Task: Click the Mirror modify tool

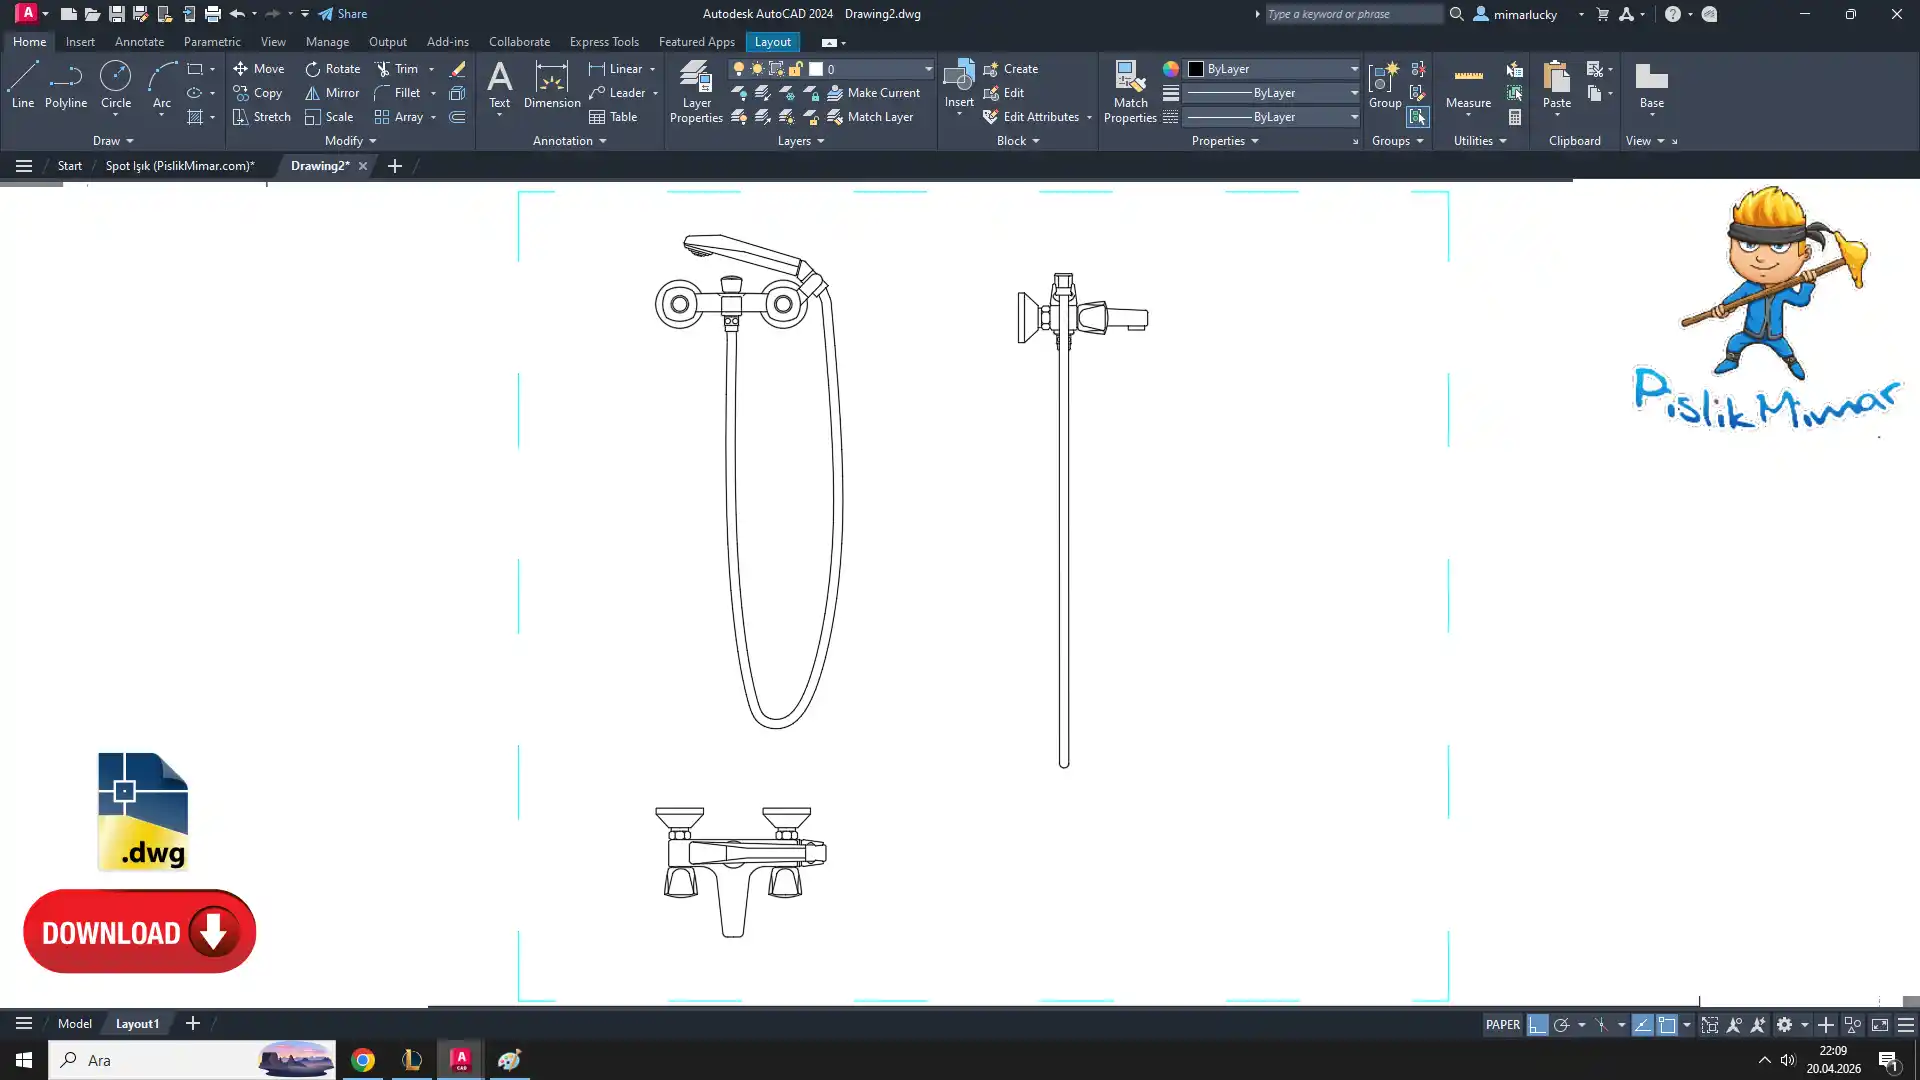Action: 332,93
